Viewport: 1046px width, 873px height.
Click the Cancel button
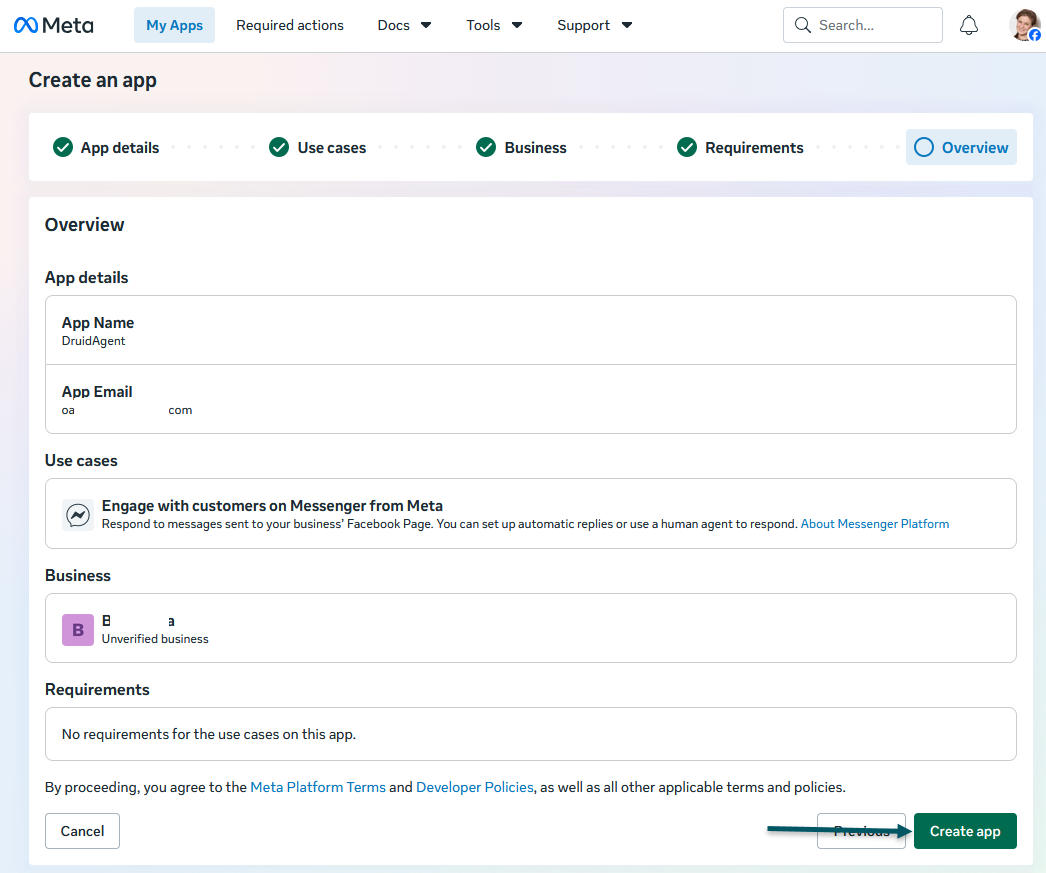(82, 831)
